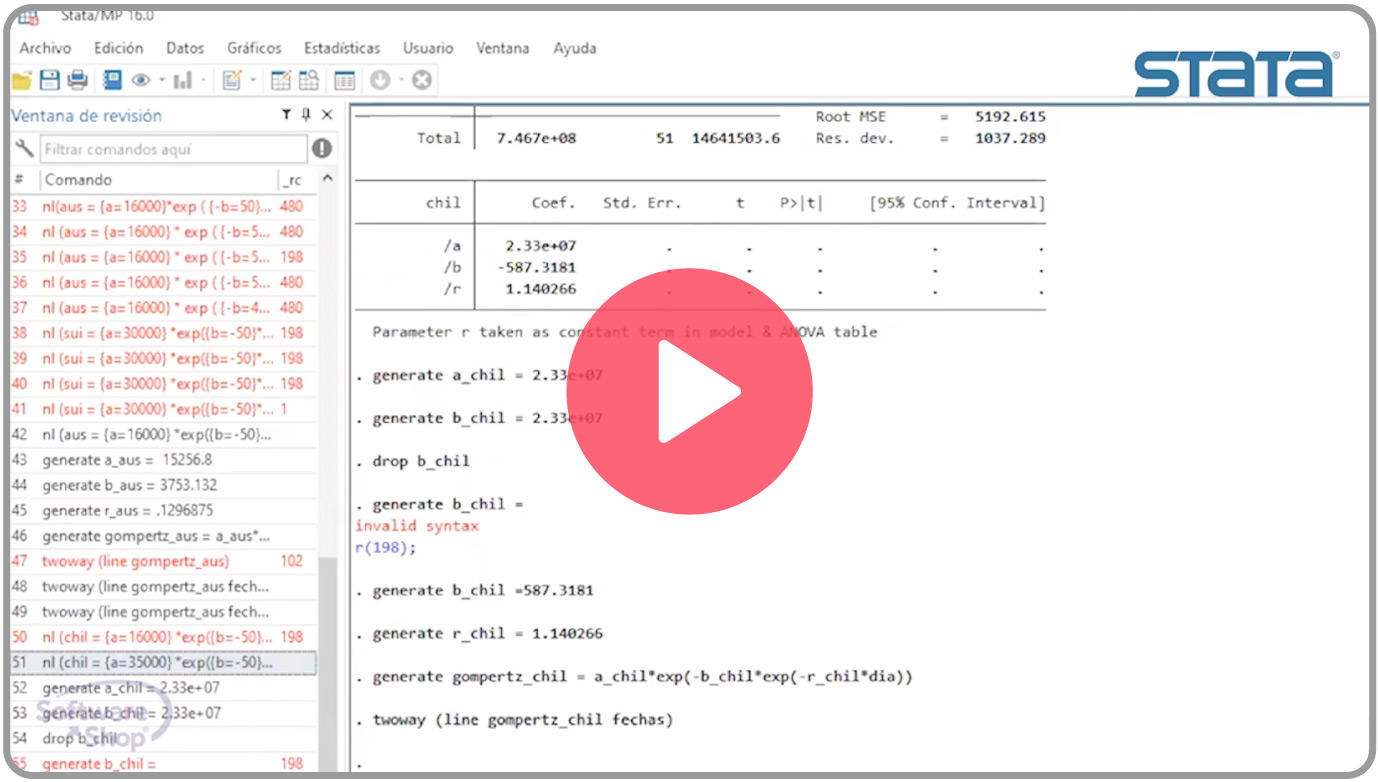Click the Print icon in toolbar
1378x782 pixels.
click(77, 80)
